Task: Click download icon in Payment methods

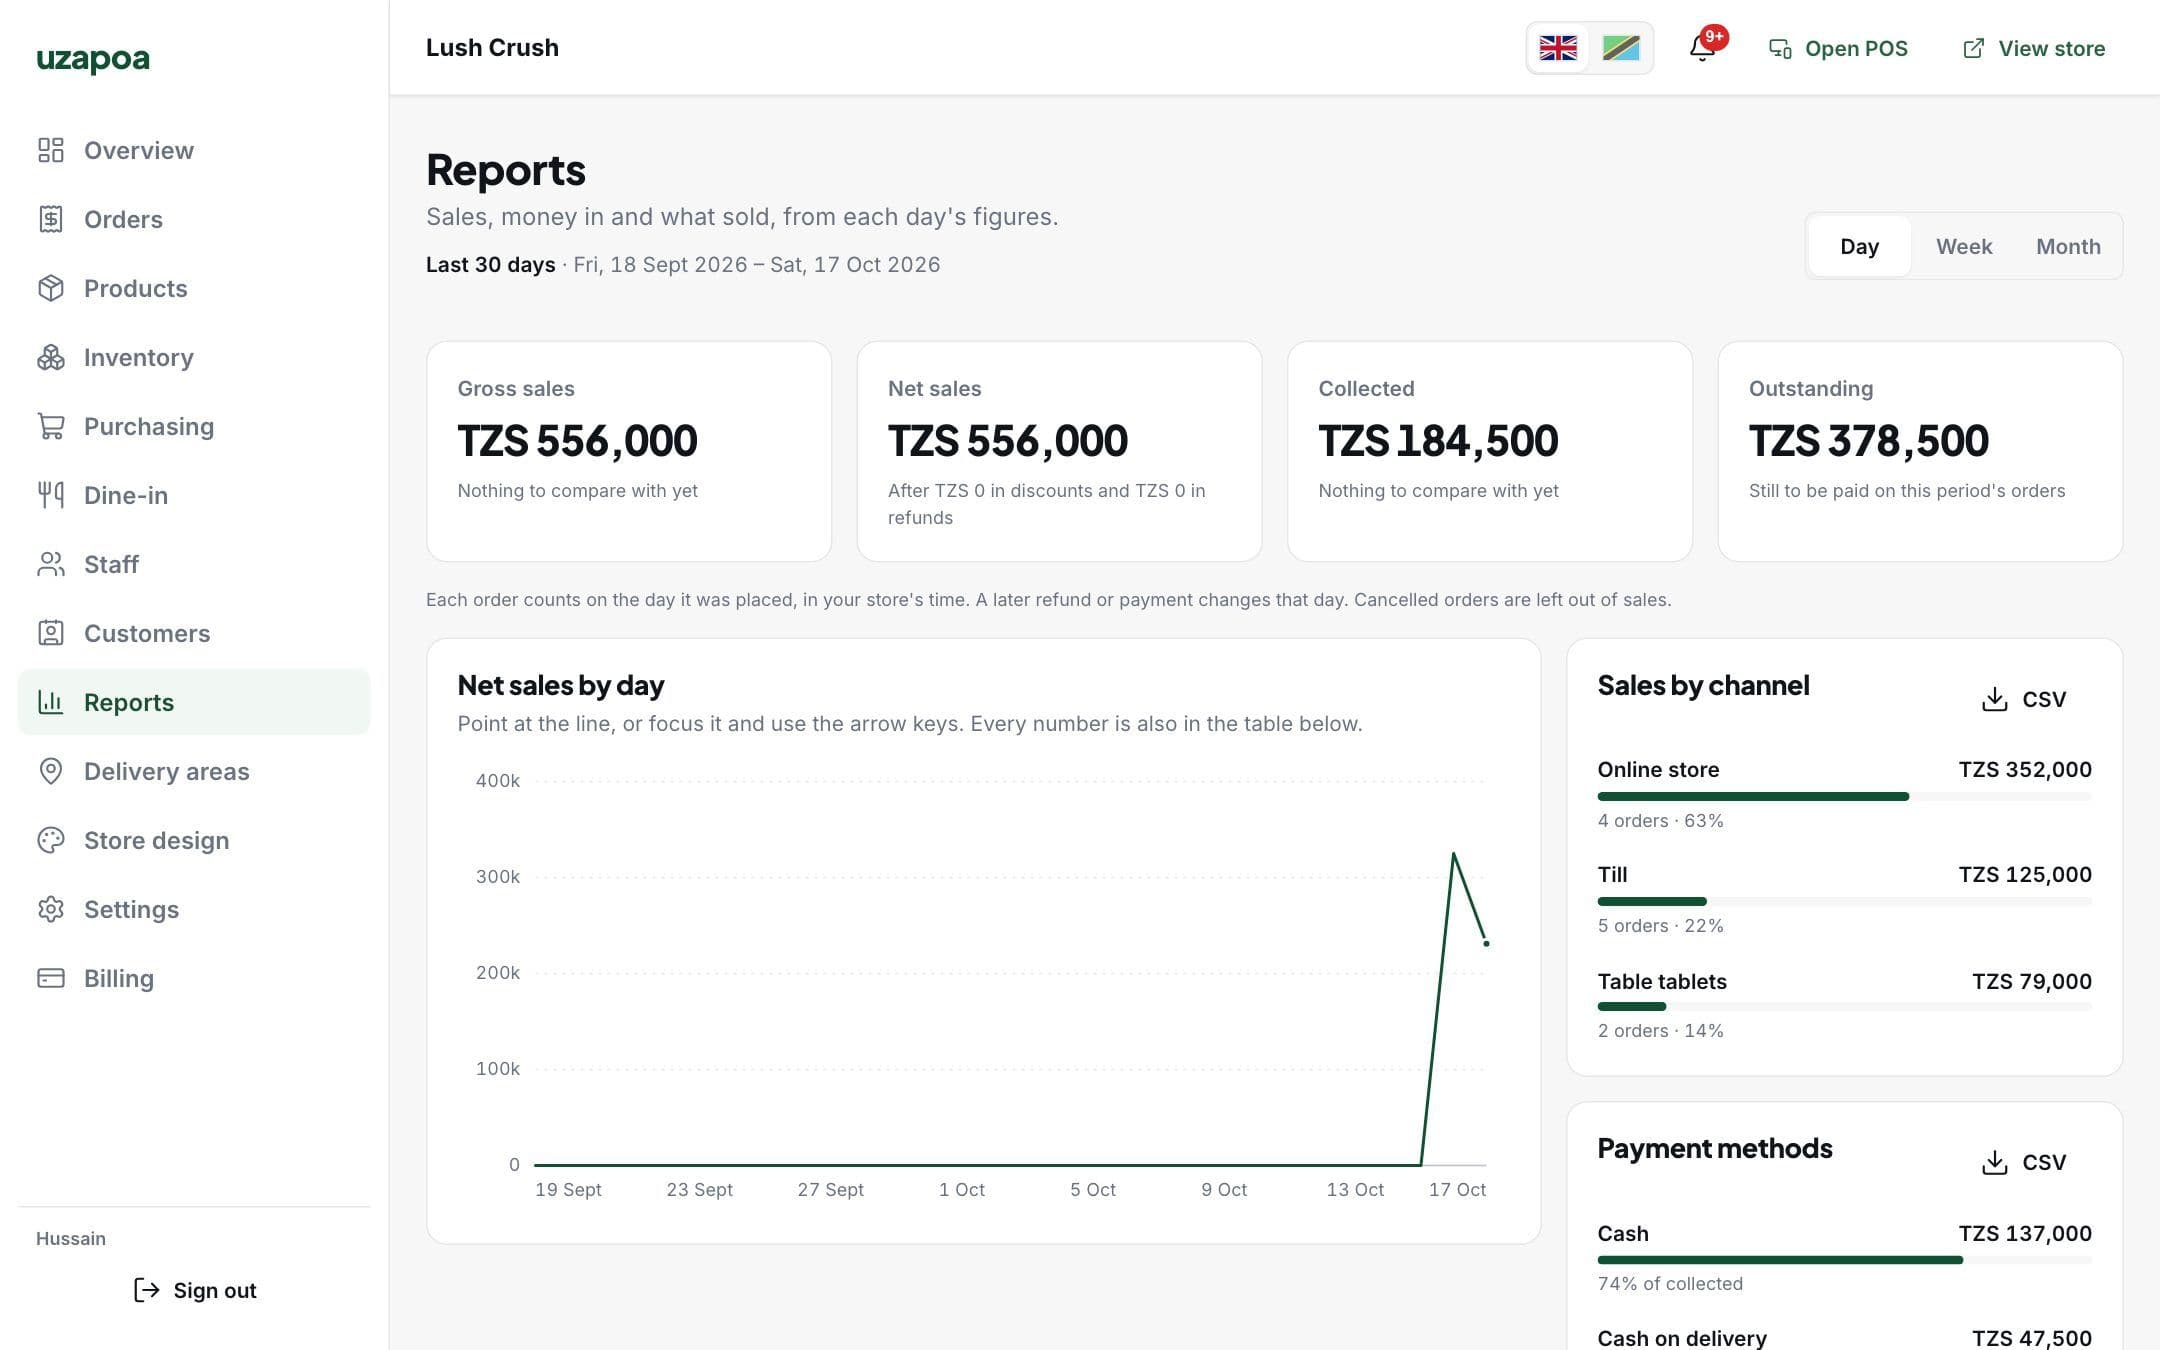Action: 1994,1162
